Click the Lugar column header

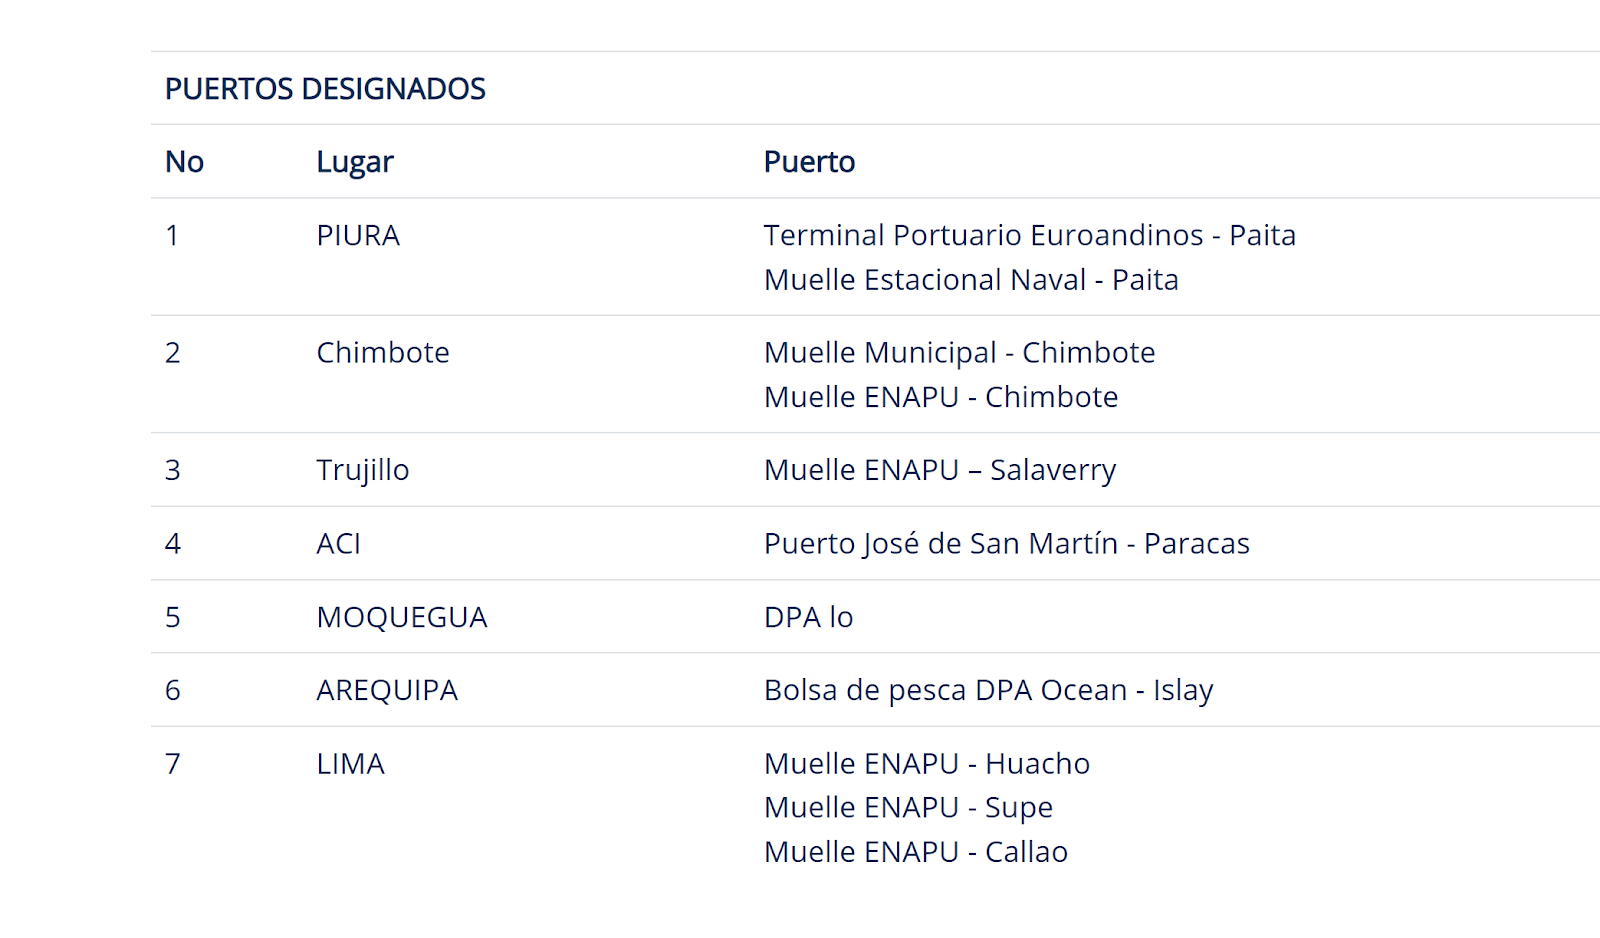[x=355, y=162]
